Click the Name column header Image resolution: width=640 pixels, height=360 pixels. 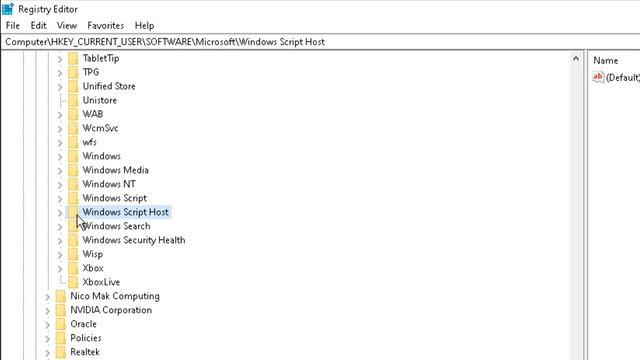[x=606, y=60]
